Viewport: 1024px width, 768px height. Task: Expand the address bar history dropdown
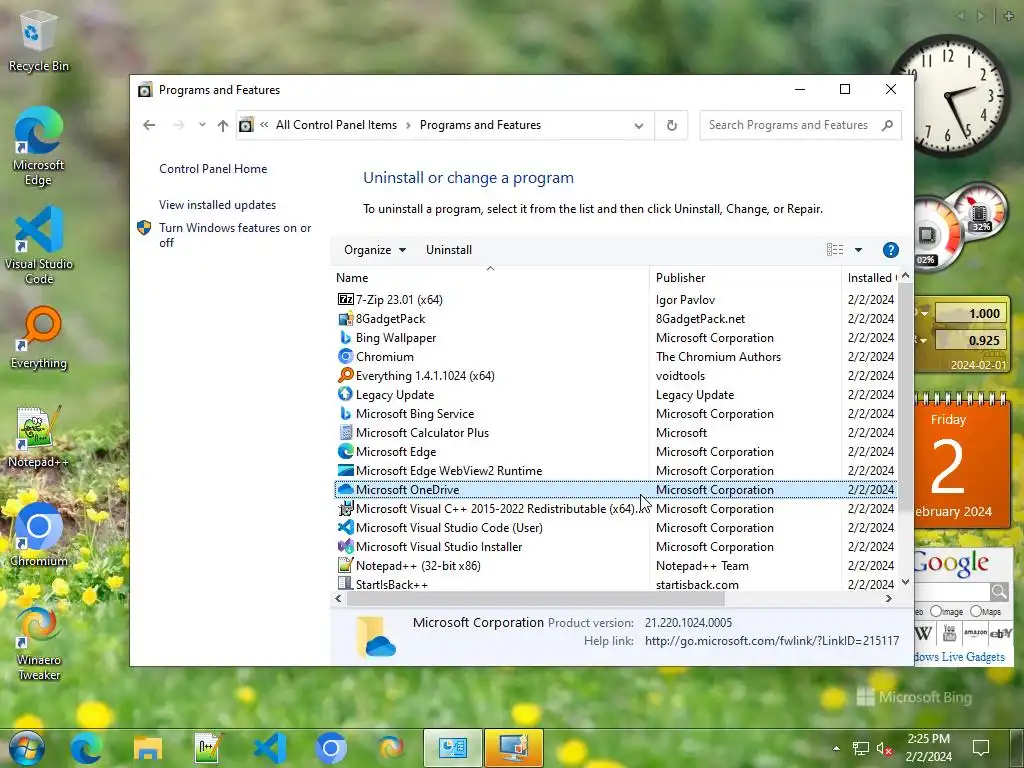point(639,125)
